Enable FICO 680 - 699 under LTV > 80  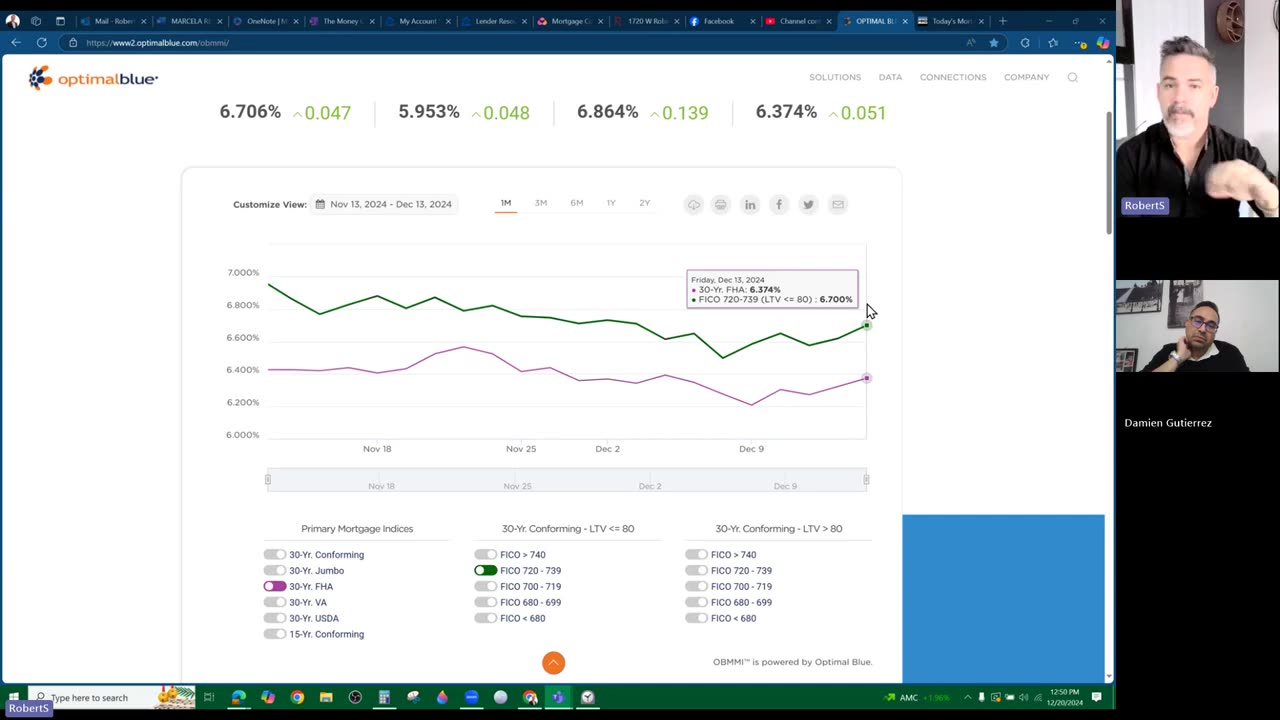[697, 603]
